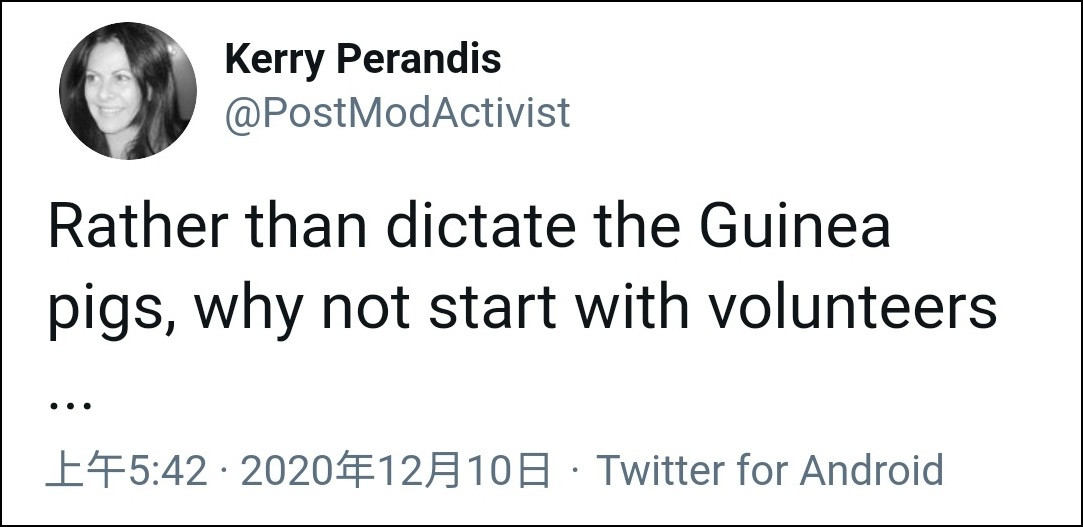Click the 上午5:42 timestamp
1083x527 pixels.
click(126, 471)
